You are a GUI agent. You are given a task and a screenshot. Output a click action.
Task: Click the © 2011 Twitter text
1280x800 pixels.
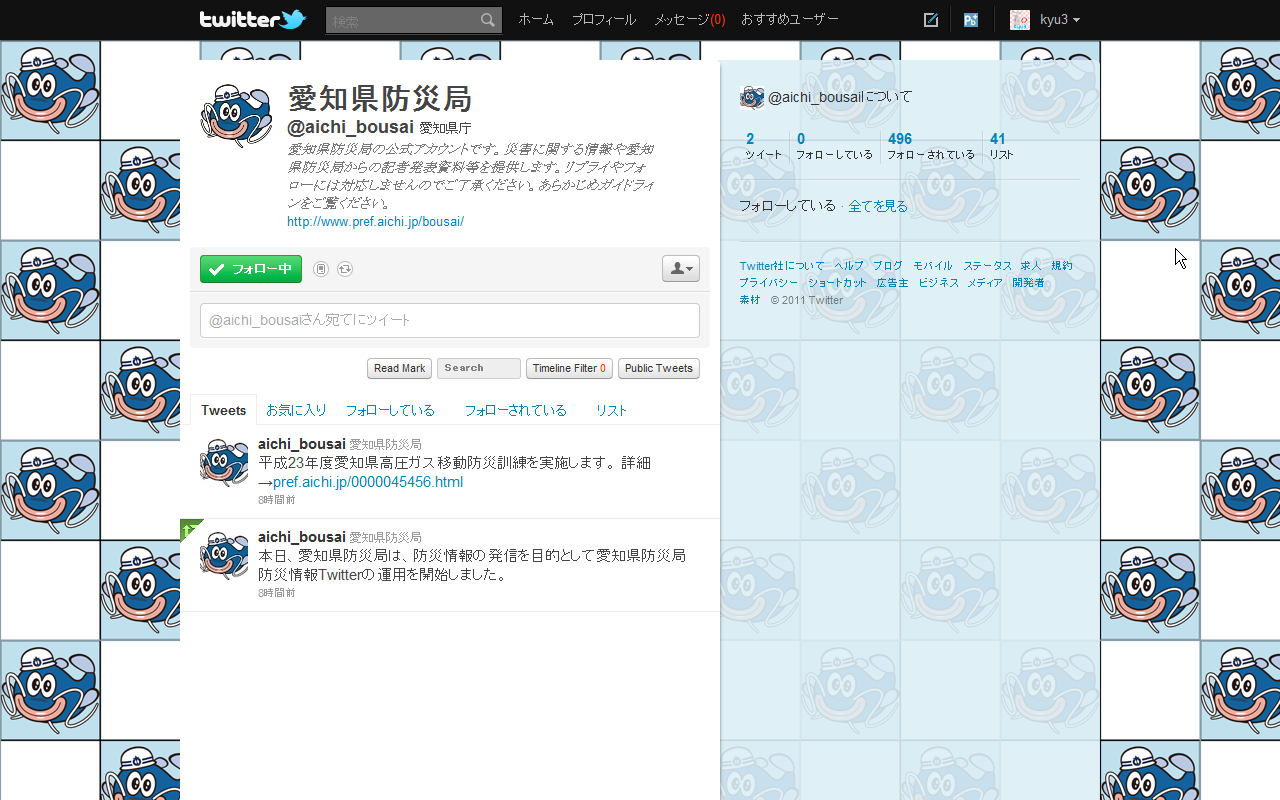(807, 300)
